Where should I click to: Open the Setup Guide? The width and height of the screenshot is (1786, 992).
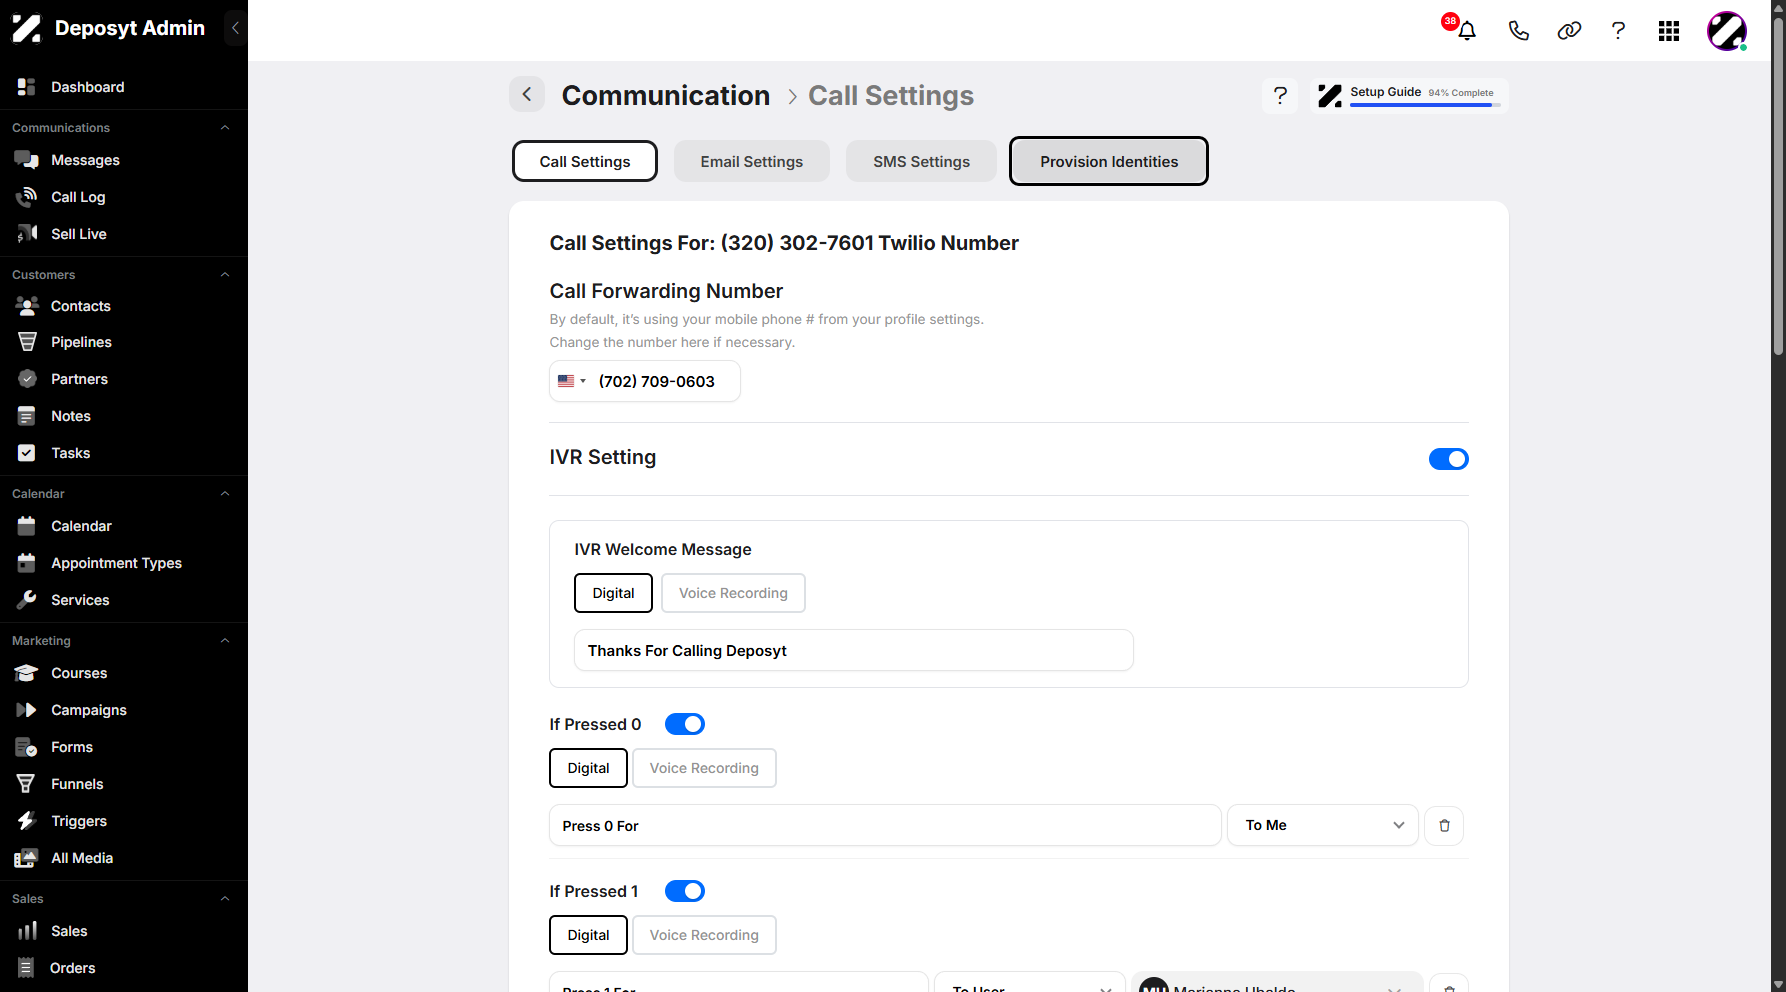point(1409,96)
